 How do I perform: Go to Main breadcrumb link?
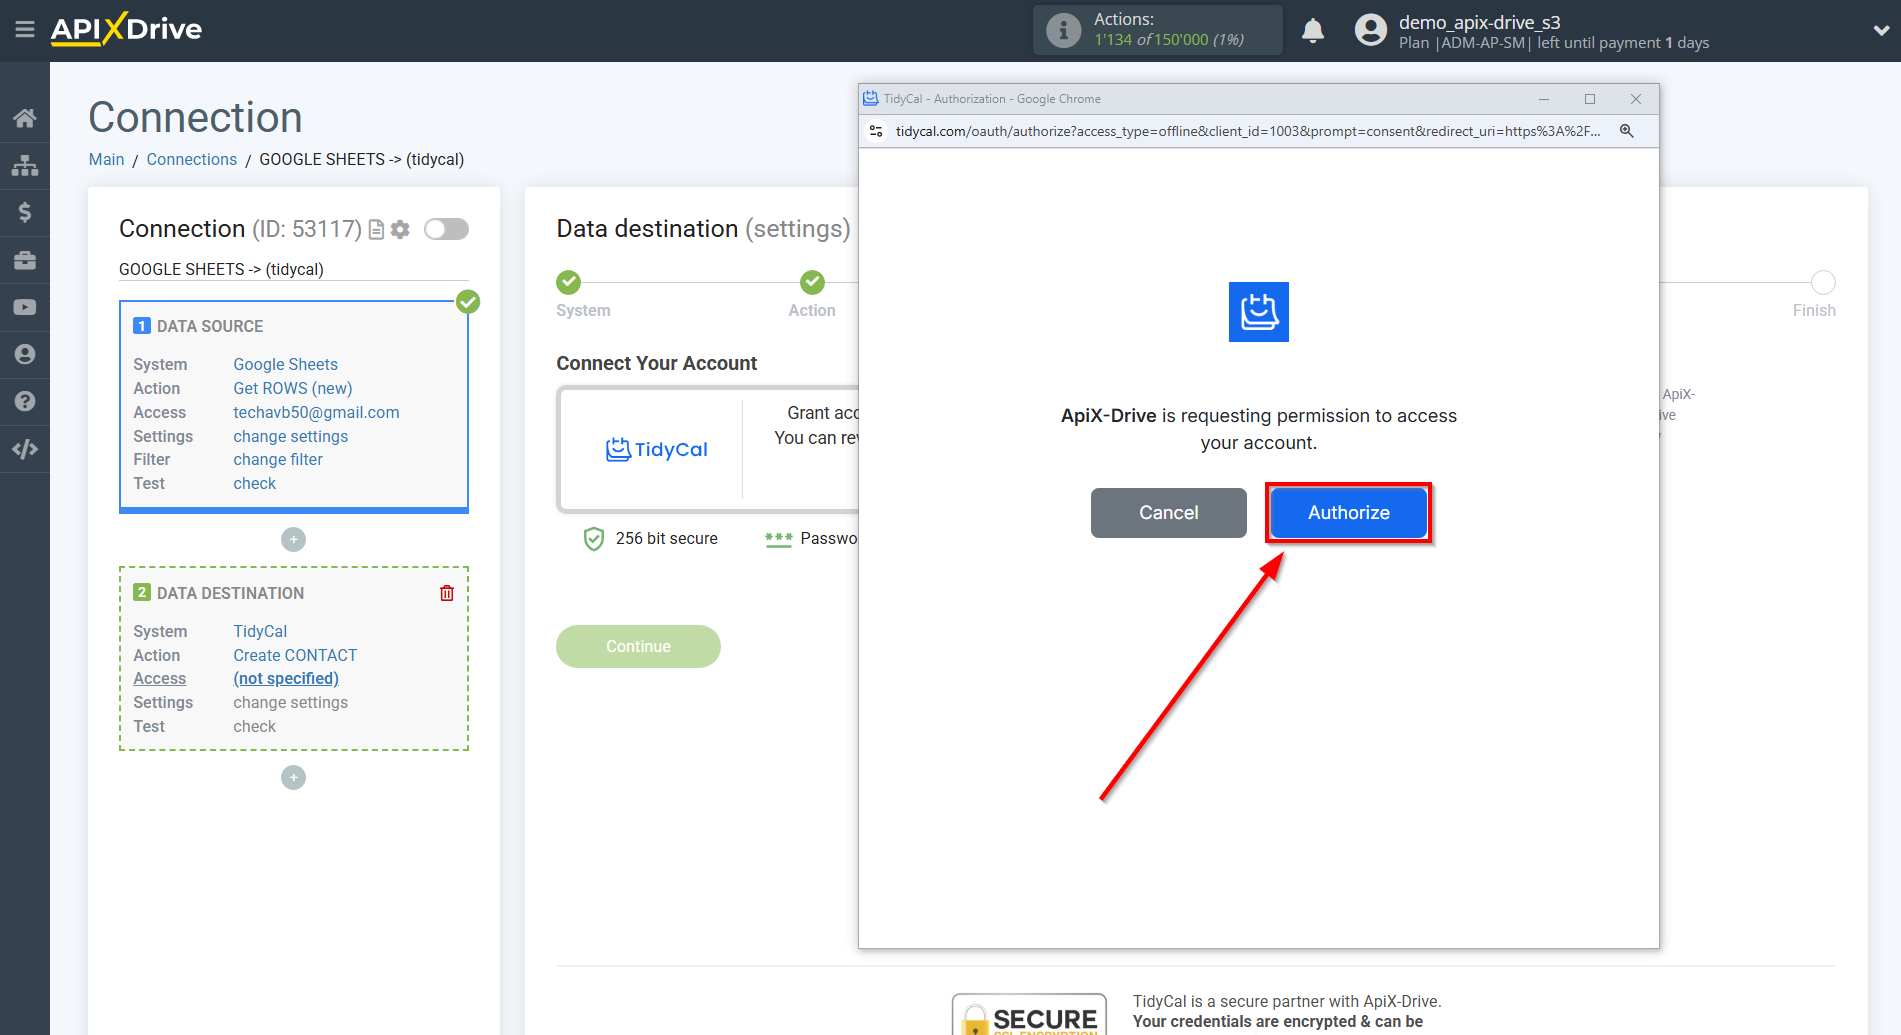[106, 159]
